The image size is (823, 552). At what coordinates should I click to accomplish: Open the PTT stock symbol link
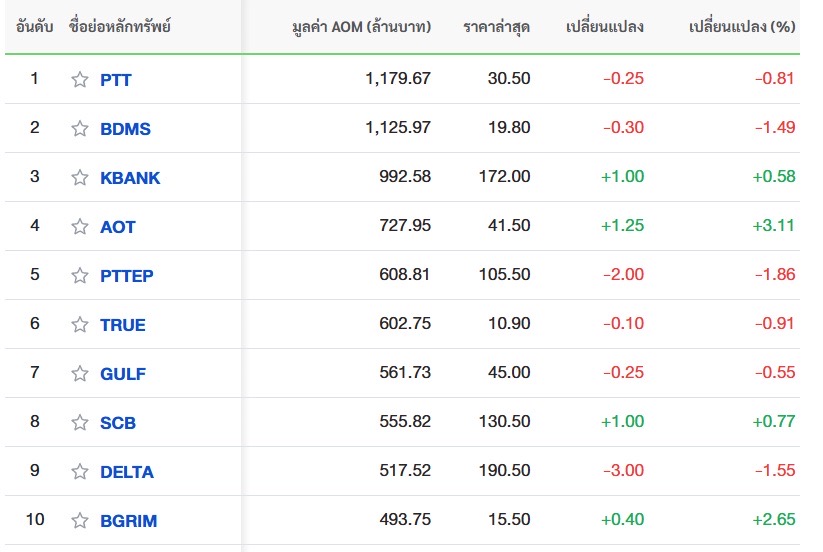[116, 79]
